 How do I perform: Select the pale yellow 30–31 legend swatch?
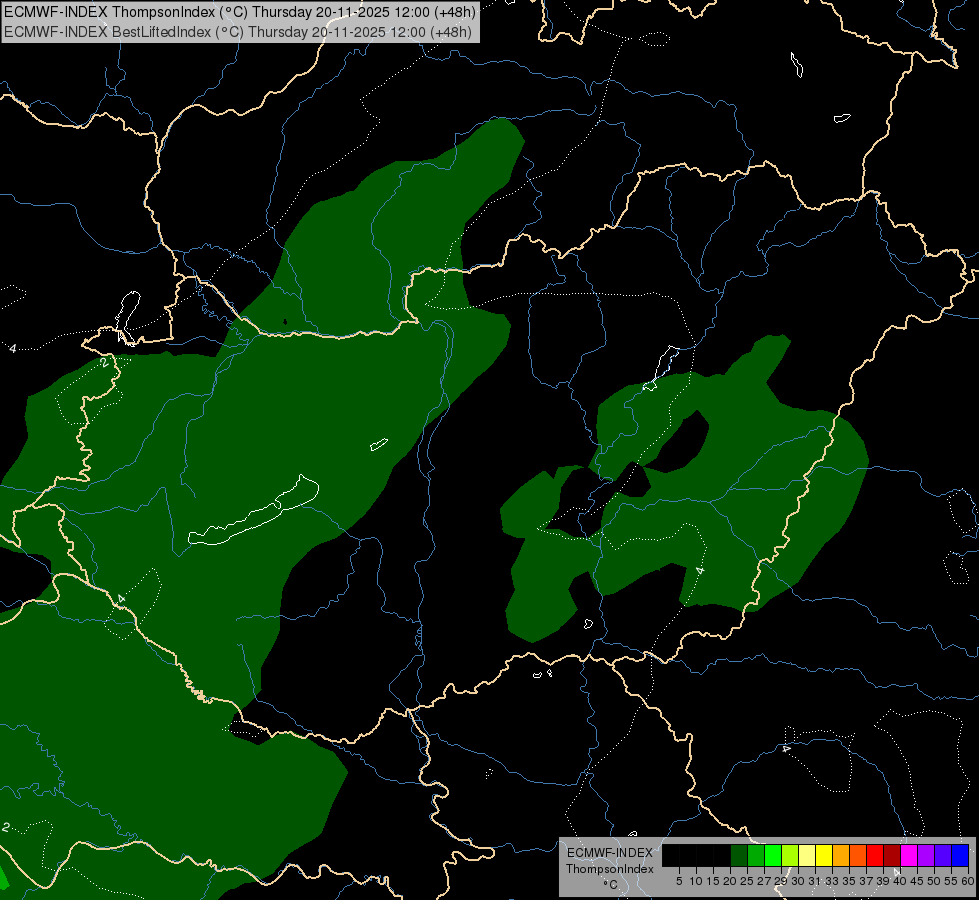pyautogui.click(x=807, y=856)
